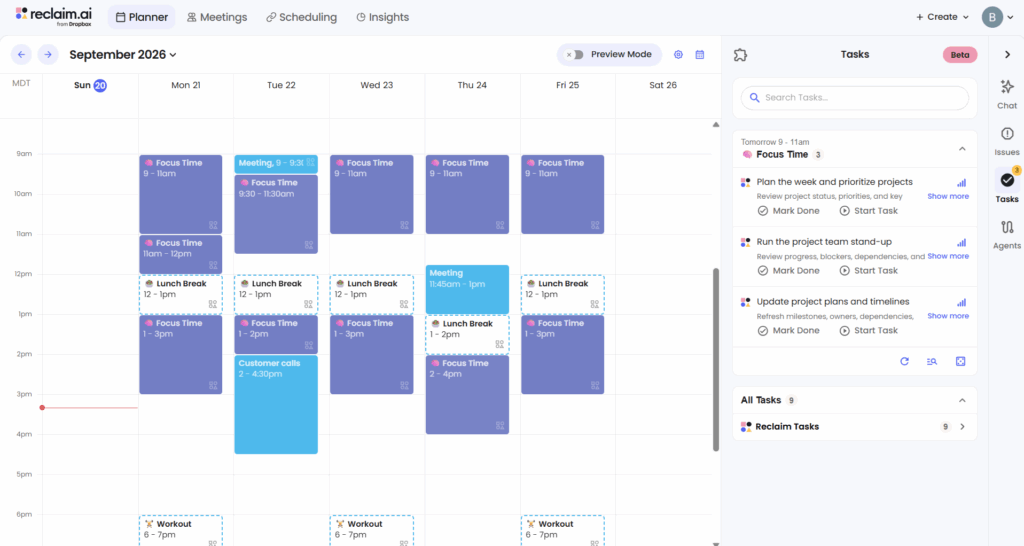The width and height of the screenshot is (1024, 546).
Task: Switch to the Insights tab
Action: [383, 17]
